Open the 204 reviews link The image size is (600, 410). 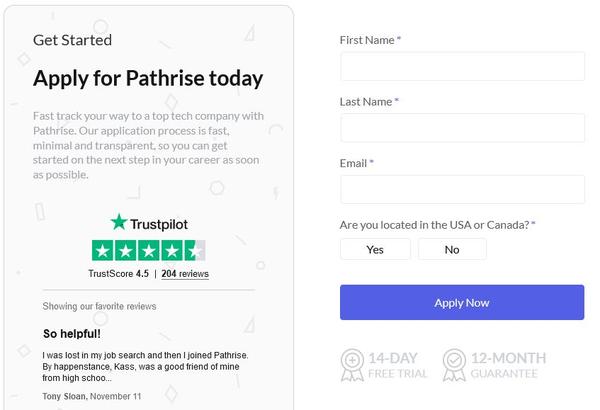[185, 274]
